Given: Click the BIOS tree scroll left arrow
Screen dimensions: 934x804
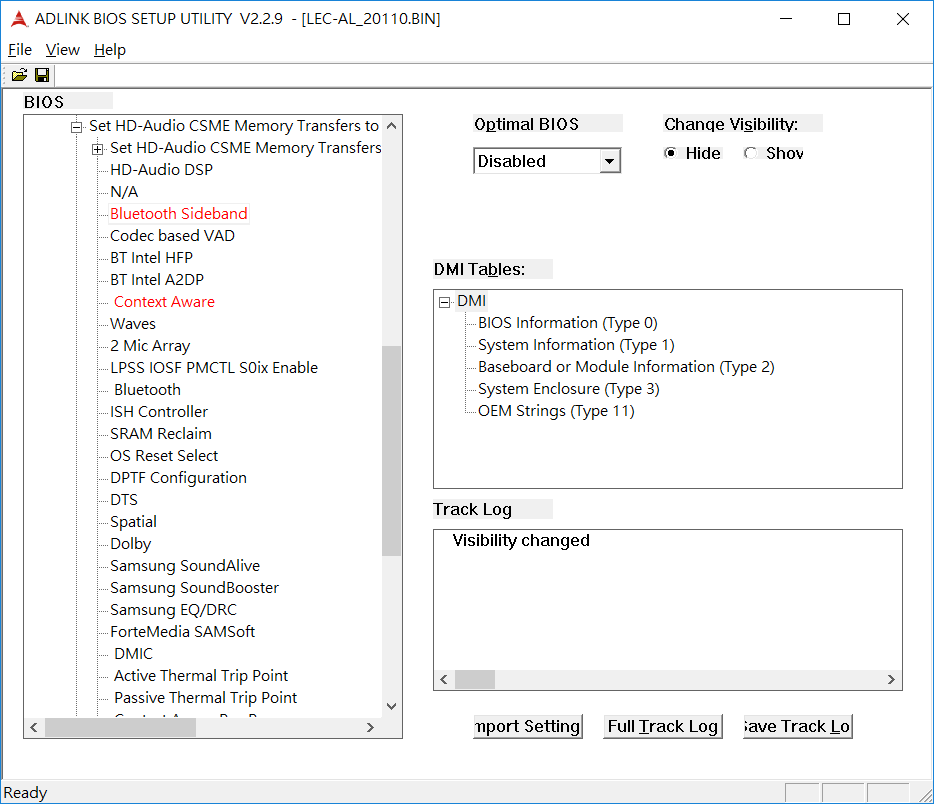Looking at the screenshot, I should pyautogui.click(x=34, y=727).
